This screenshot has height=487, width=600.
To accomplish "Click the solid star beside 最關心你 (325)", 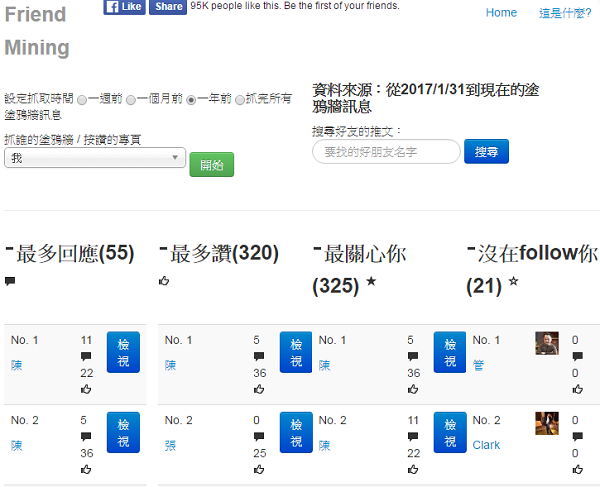I will pos(371,283).
